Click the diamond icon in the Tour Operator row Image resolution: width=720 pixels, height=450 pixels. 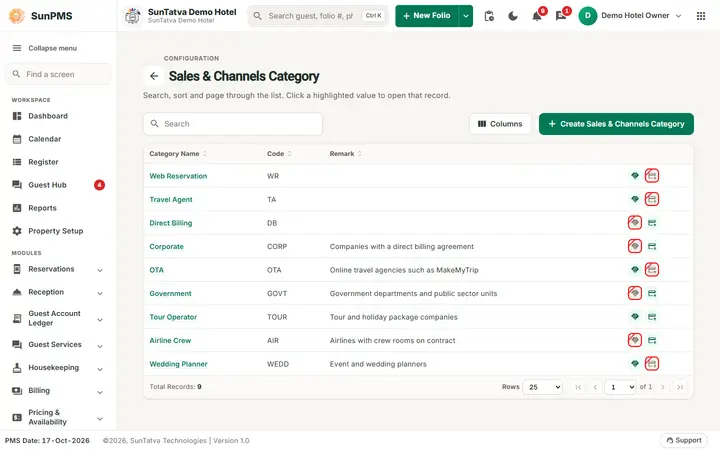tap(635, 316)
